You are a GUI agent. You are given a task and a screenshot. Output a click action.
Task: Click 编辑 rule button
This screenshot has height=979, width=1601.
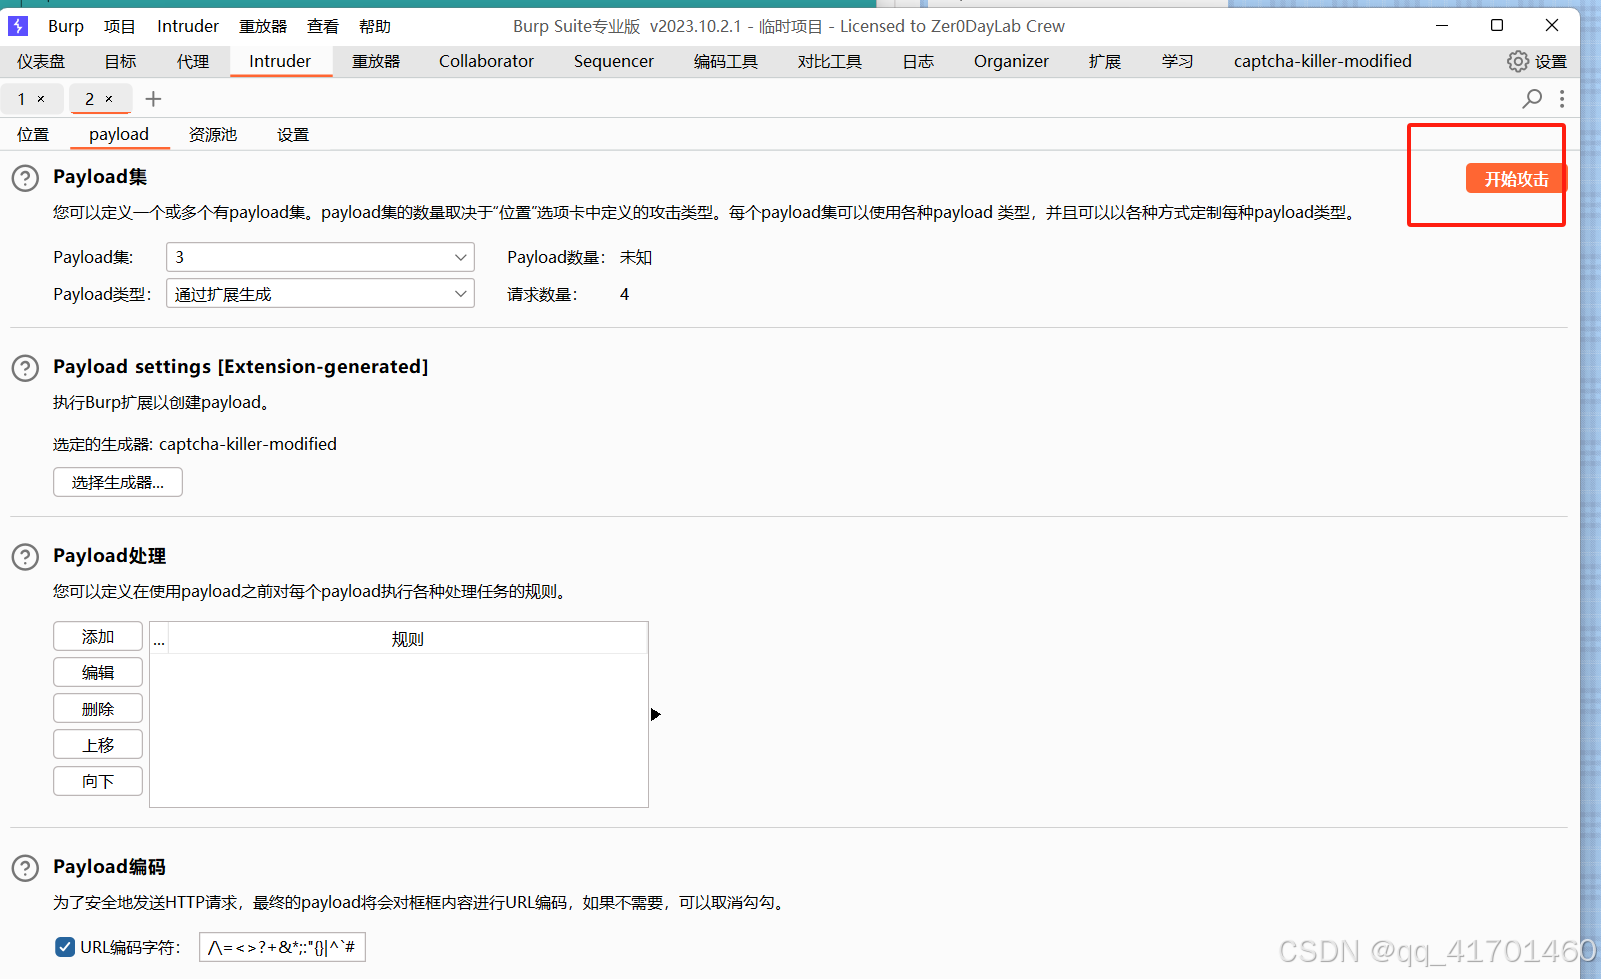pos(98,673)
